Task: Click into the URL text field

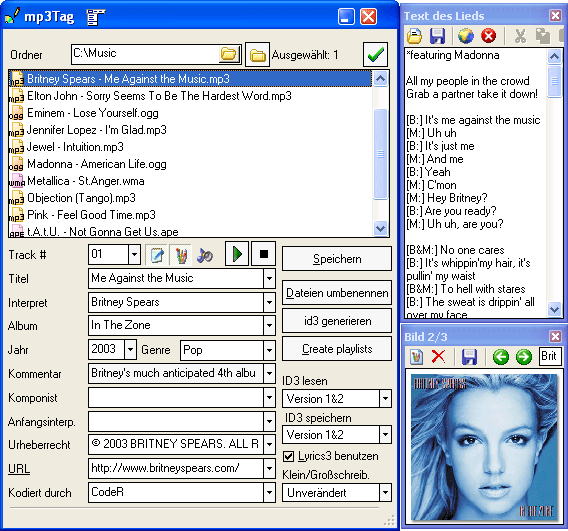Action: pyautogui.click(x=176, y=468)
